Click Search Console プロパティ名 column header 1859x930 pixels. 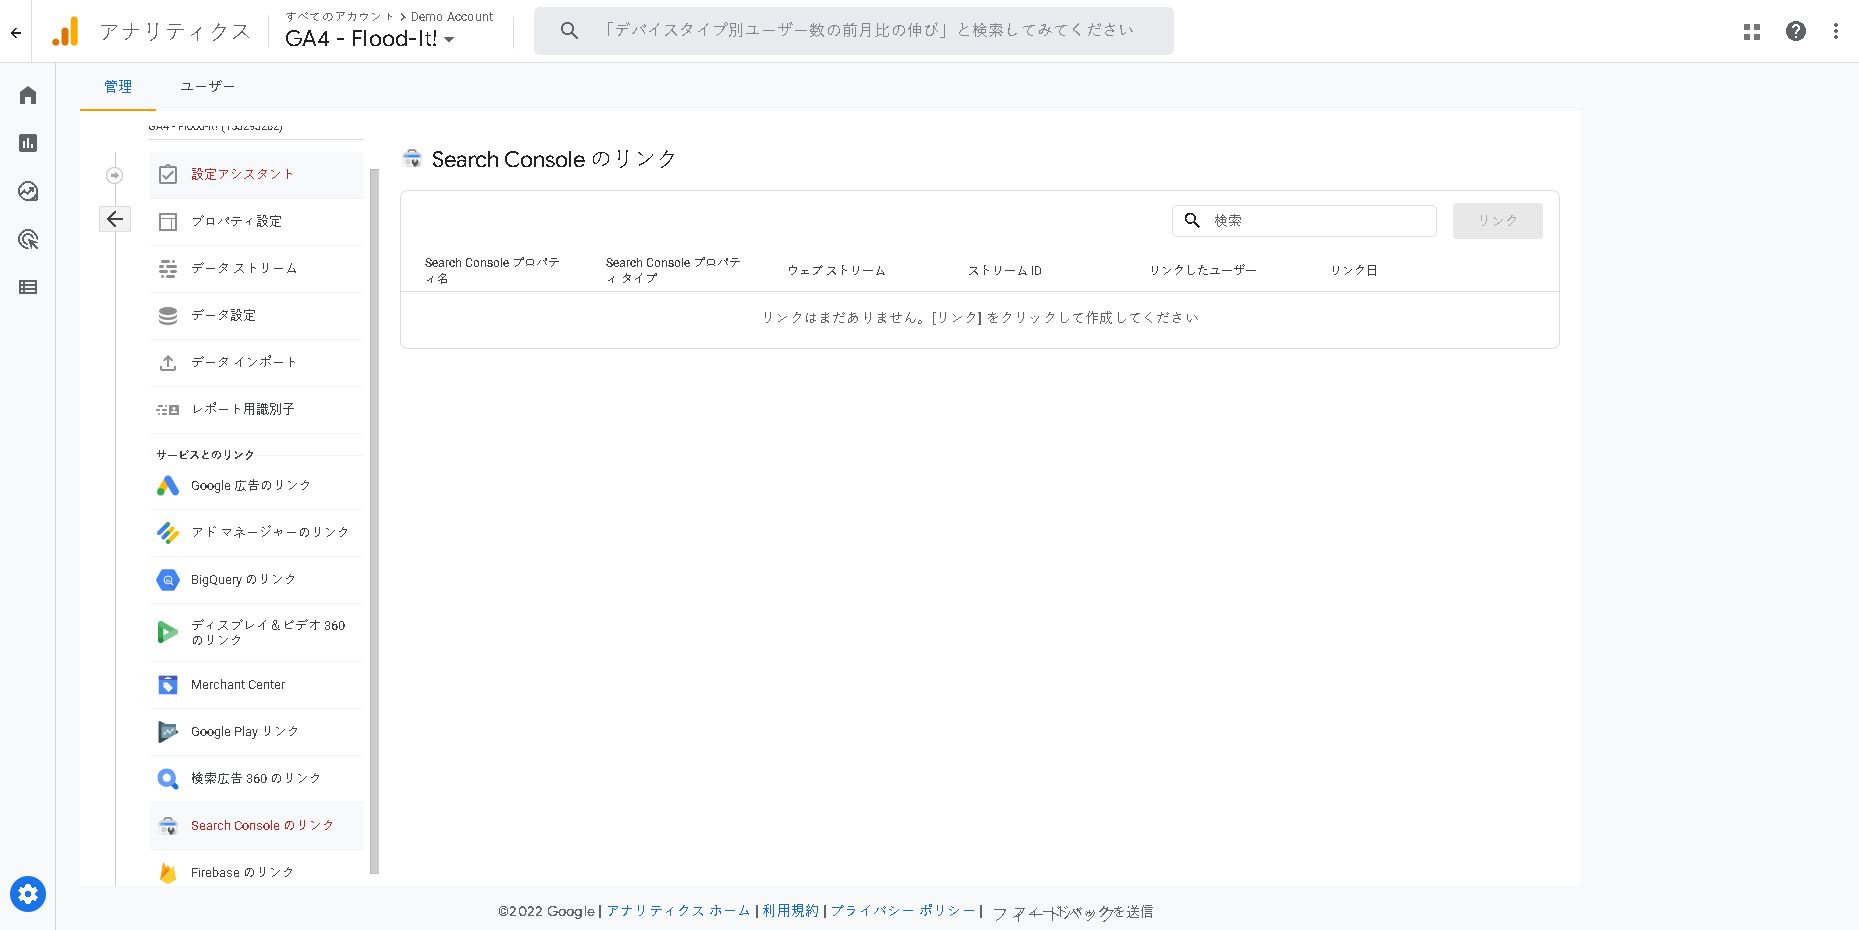pyautogui.click(x=492, y=270)
